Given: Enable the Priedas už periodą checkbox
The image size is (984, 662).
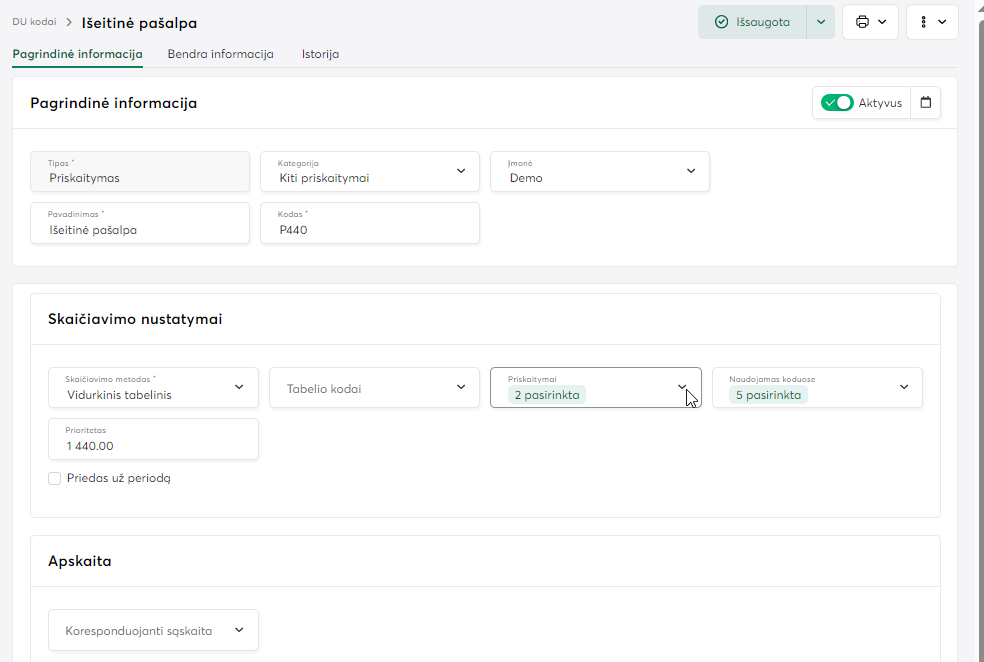Looking at the screenshot, I should pos(55,479).
